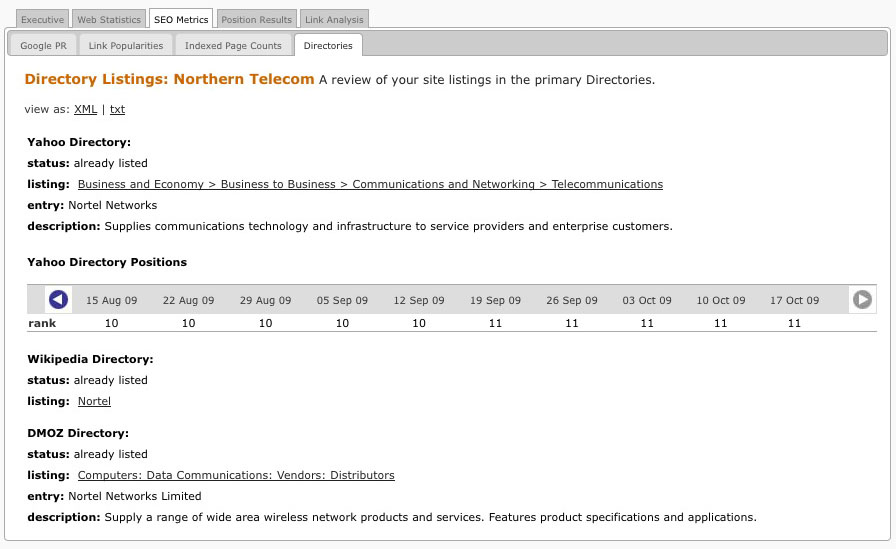This screenshot has height=549, width=896.
Task: Advance dates with the right arrow icon
Action: pos(862,299)
